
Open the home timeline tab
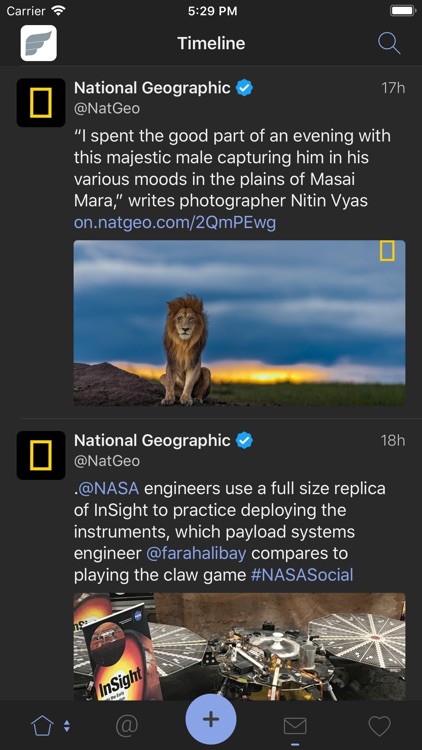42,727
